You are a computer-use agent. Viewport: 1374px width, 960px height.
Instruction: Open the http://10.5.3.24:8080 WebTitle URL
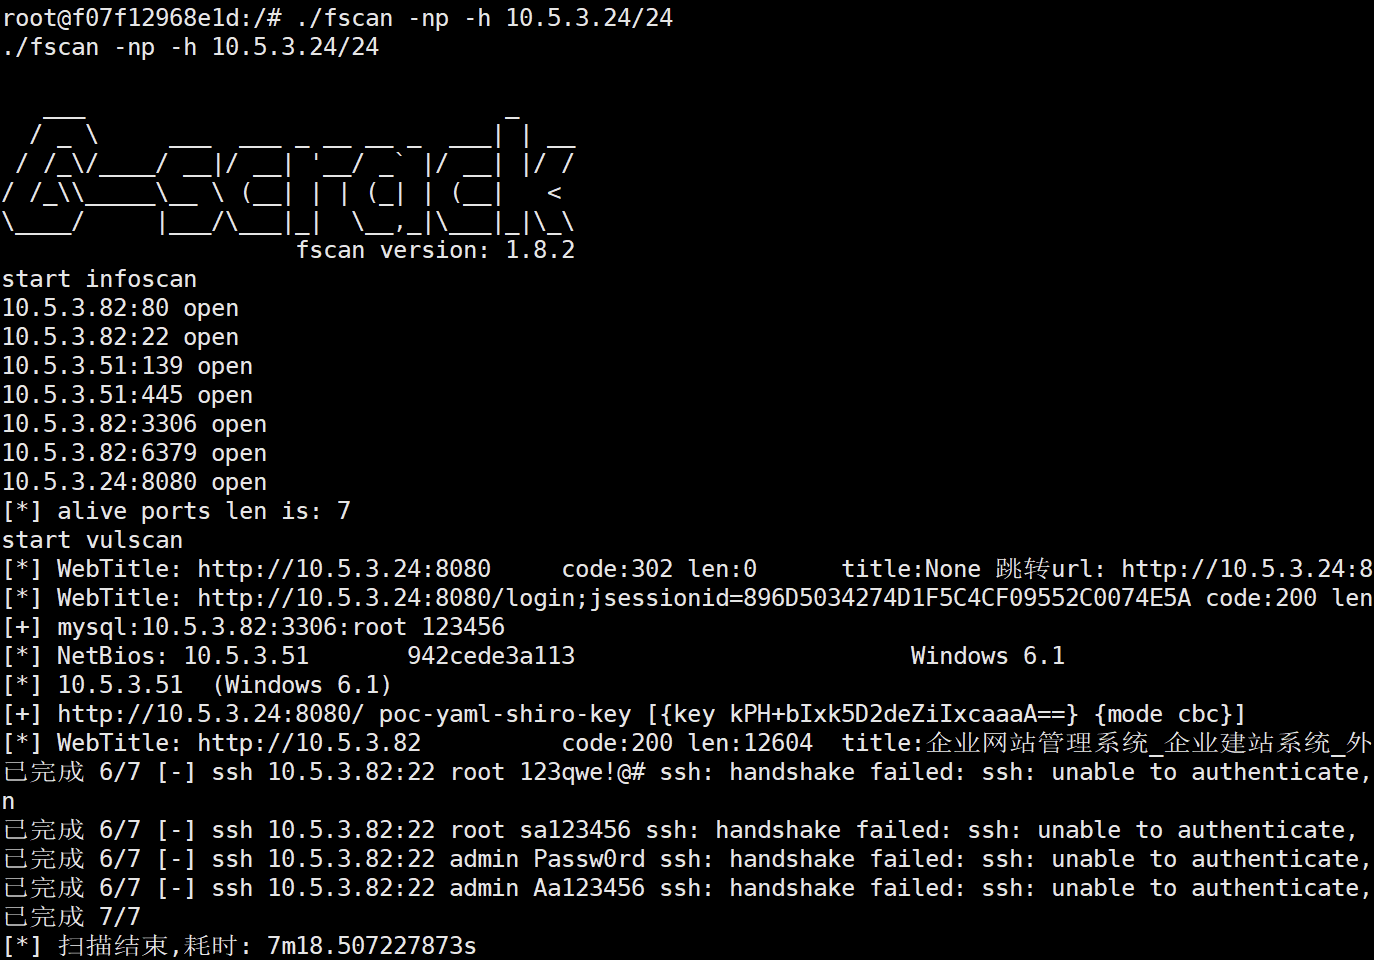344,569
